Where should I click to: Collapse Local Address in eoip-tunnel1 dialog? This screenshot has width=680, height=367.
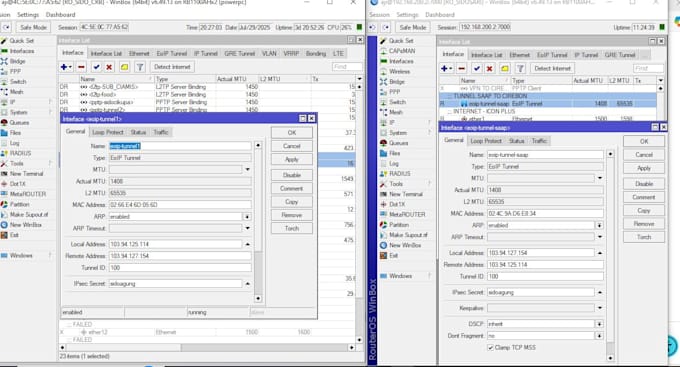(248, 244)
